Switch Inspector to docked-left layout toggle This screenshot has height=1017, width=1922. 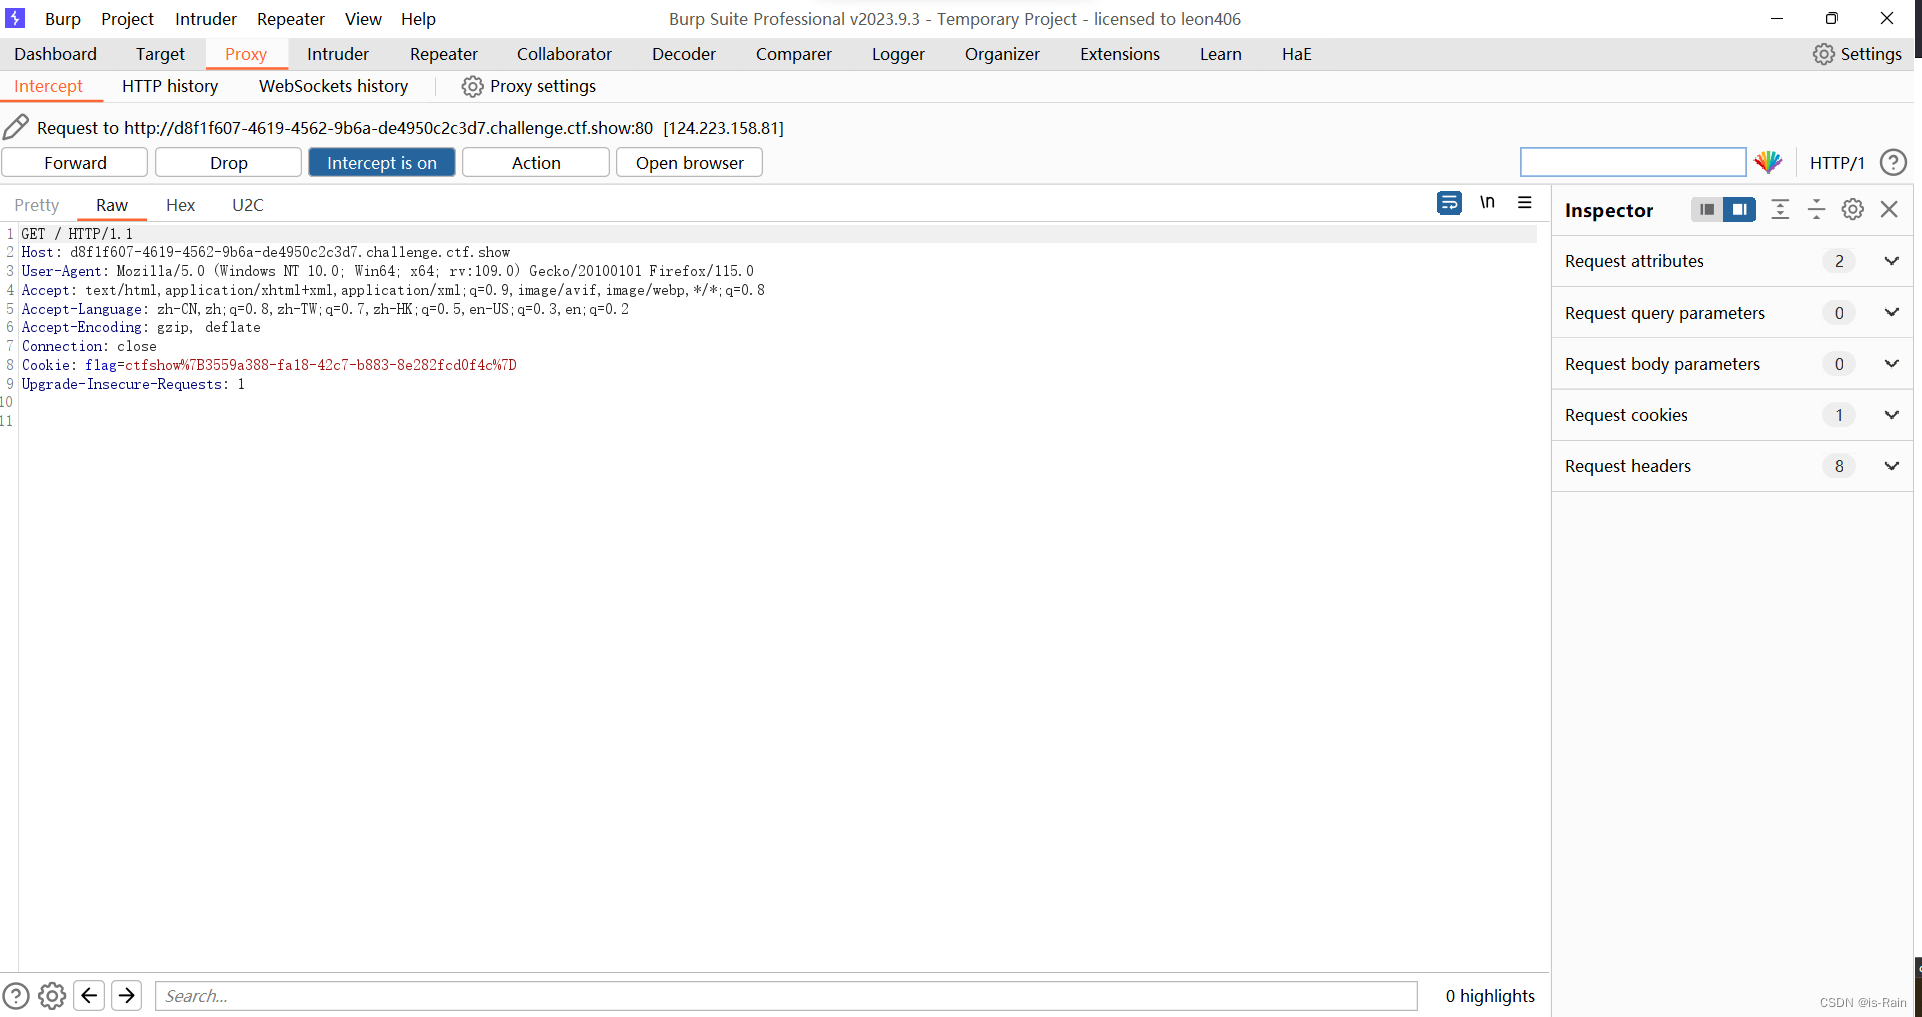click(1706, 210)
